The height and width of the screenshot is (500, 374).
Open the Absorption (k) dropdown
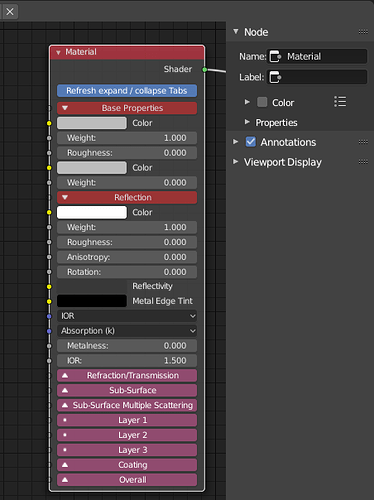pyautogui.click(x=127, y=331)
